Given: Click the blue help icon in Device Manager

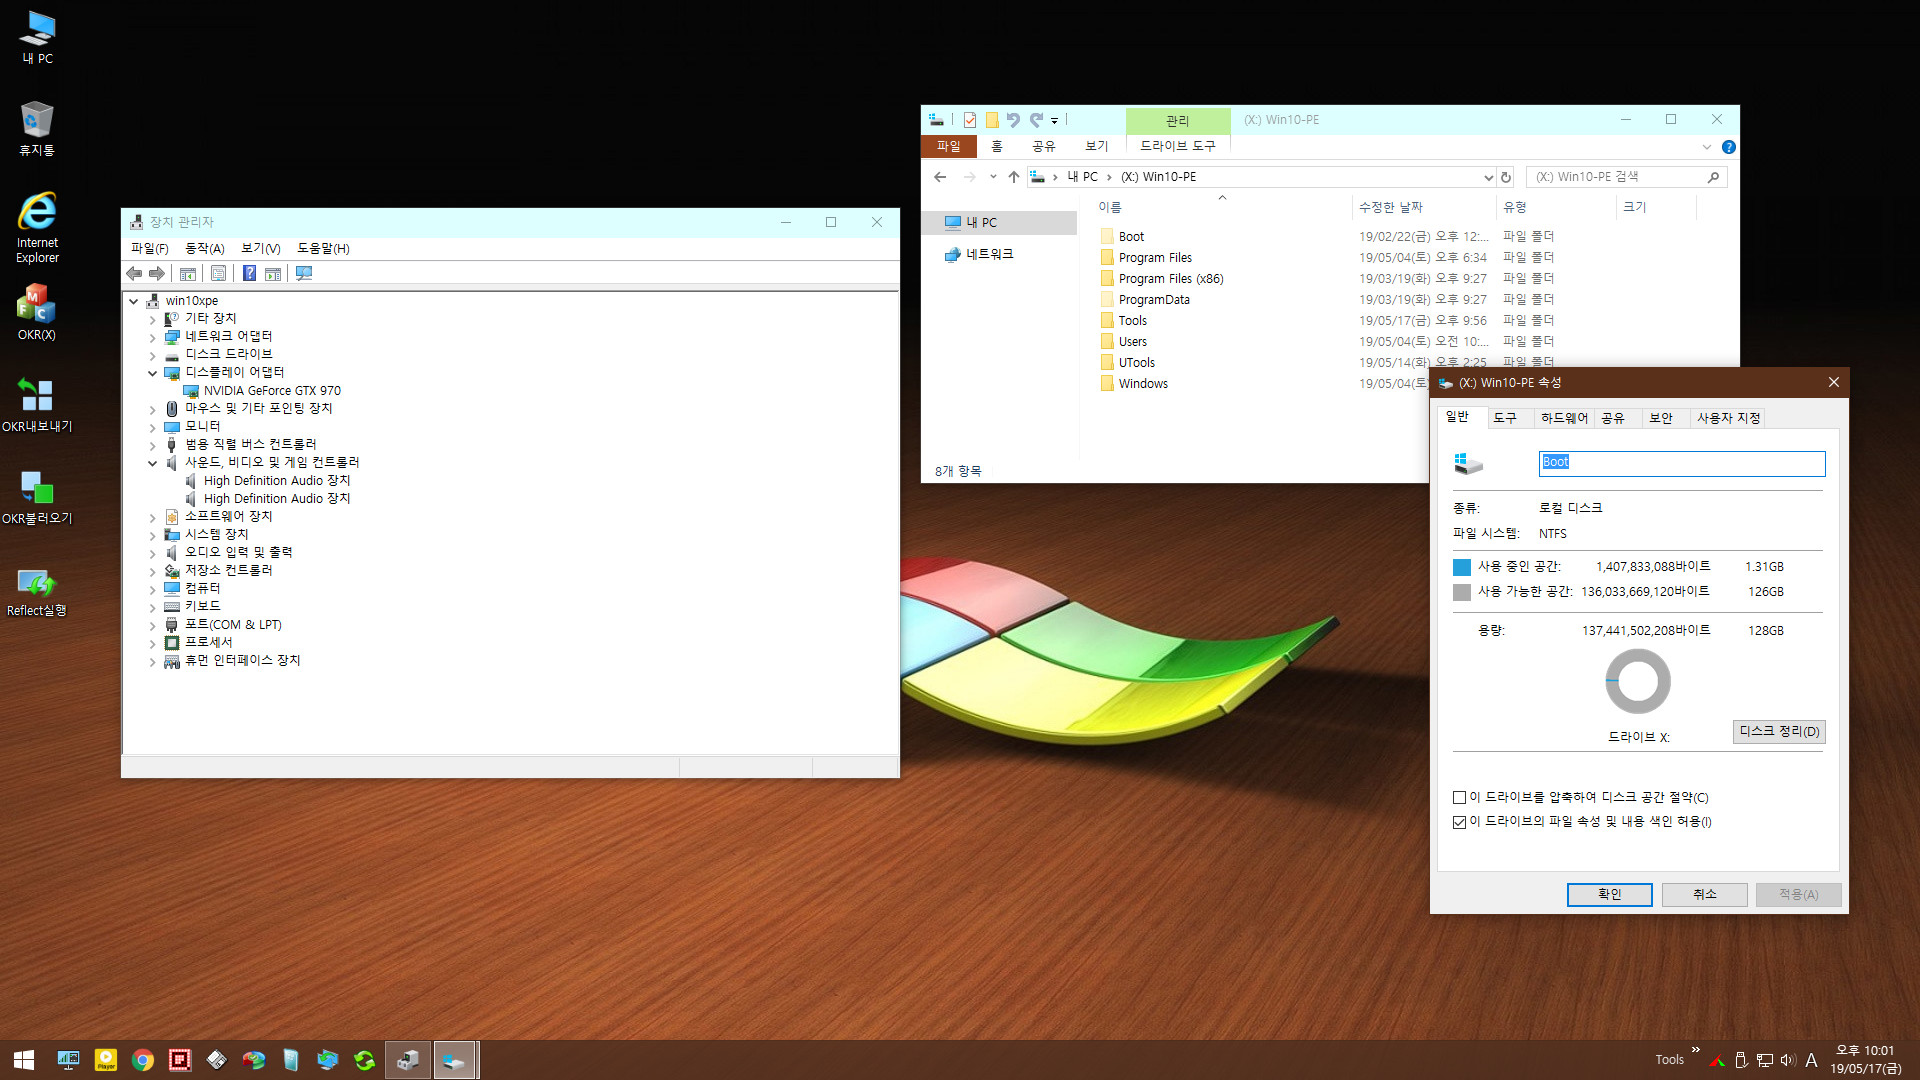Looking at the screenshot, I should (x=249, y=273).
